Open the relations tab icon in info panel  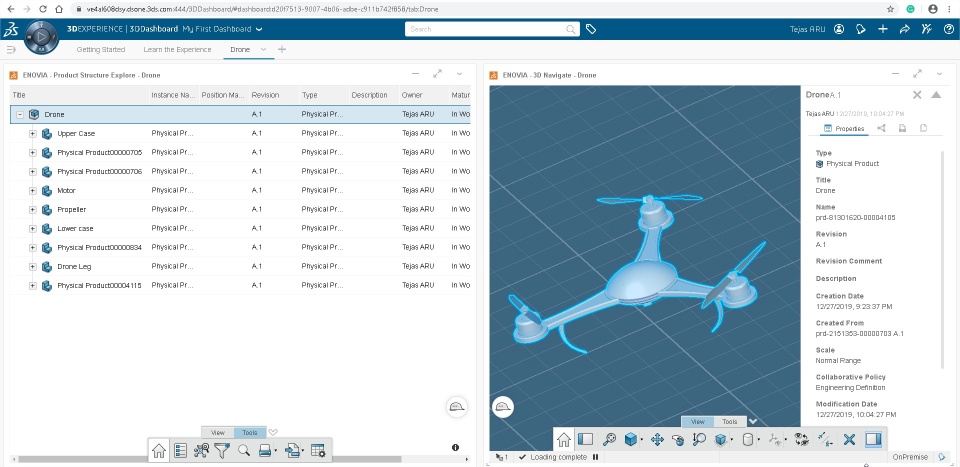pos(881,129)
